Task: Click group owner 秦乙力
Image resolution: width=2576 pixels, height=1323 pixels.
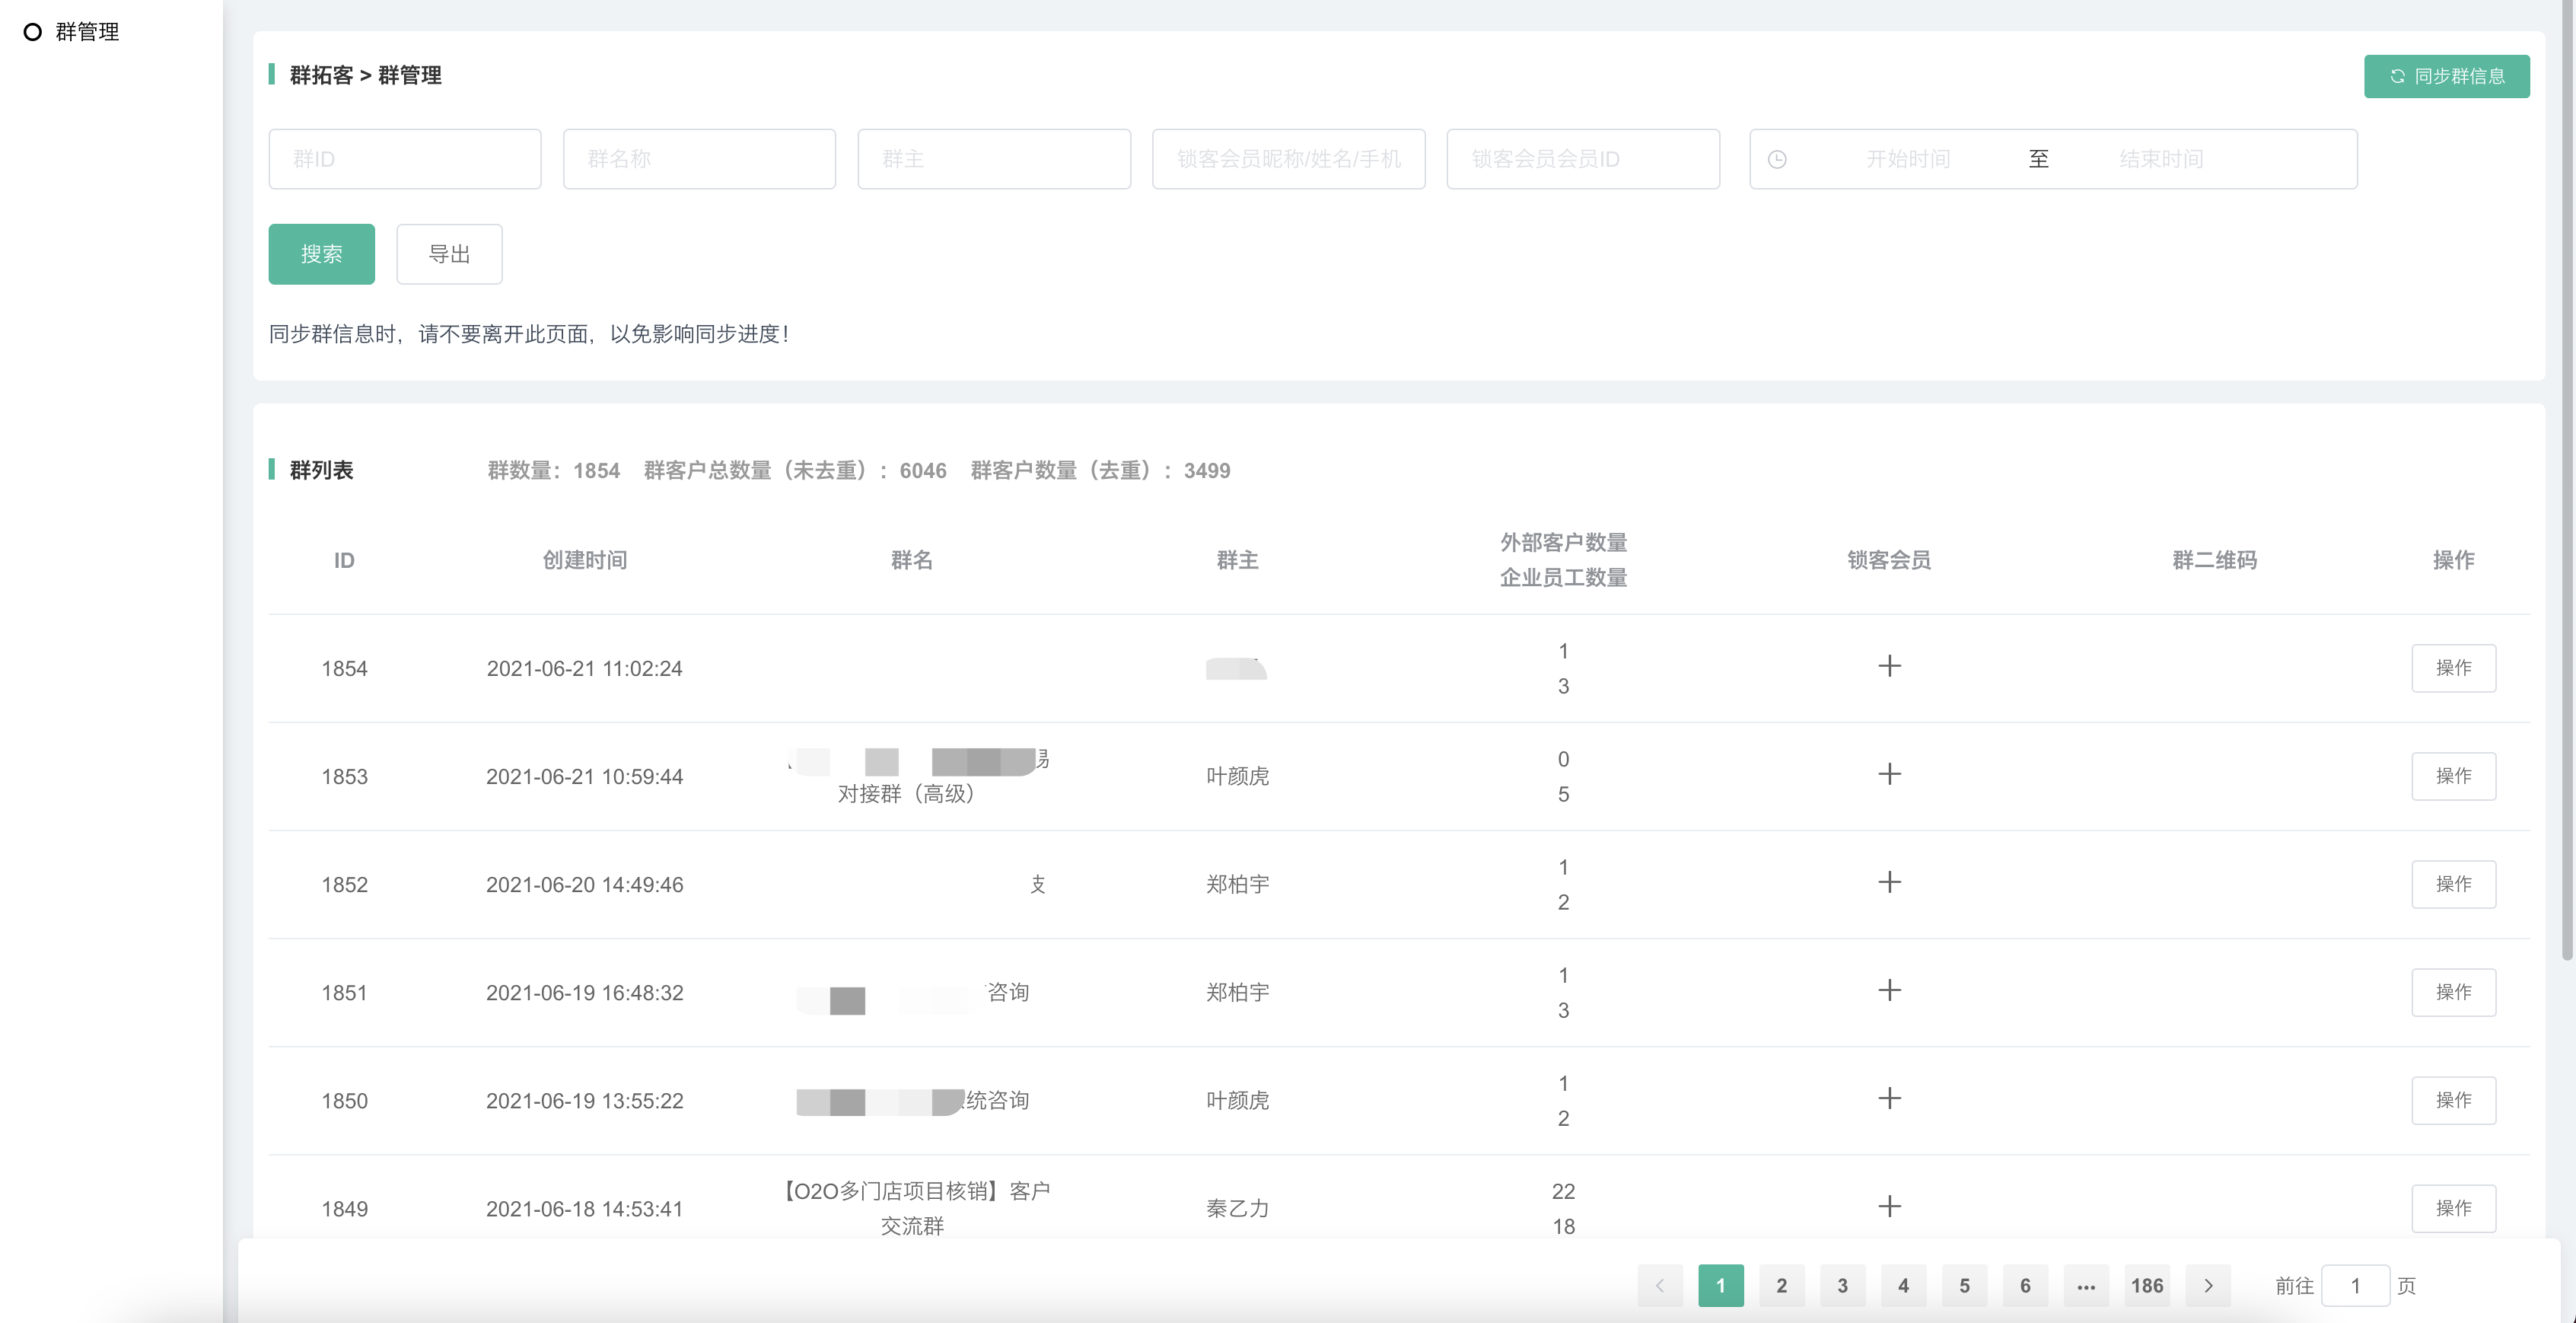Action: coord(1237,1208)
